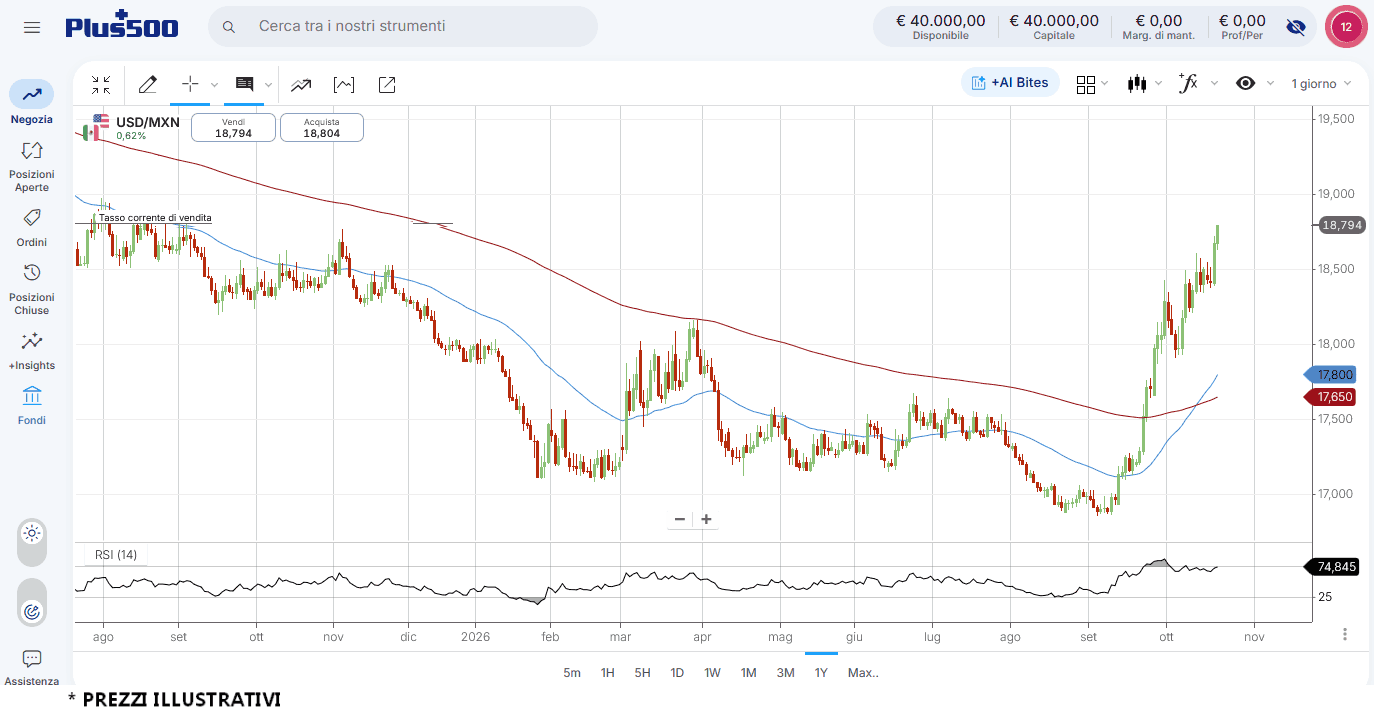Click the Marg. di mant. value
Viewport: 1374px width, 712px height.
[x=1158, y=26]
